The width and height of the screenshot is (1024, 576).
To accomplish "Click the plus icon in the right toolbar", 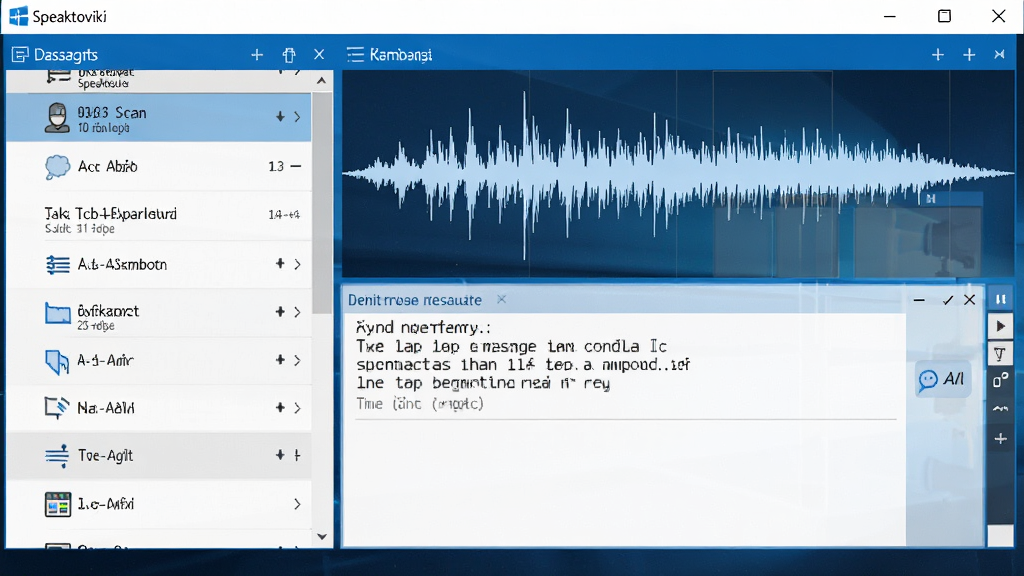I will tap(1000, 439).
